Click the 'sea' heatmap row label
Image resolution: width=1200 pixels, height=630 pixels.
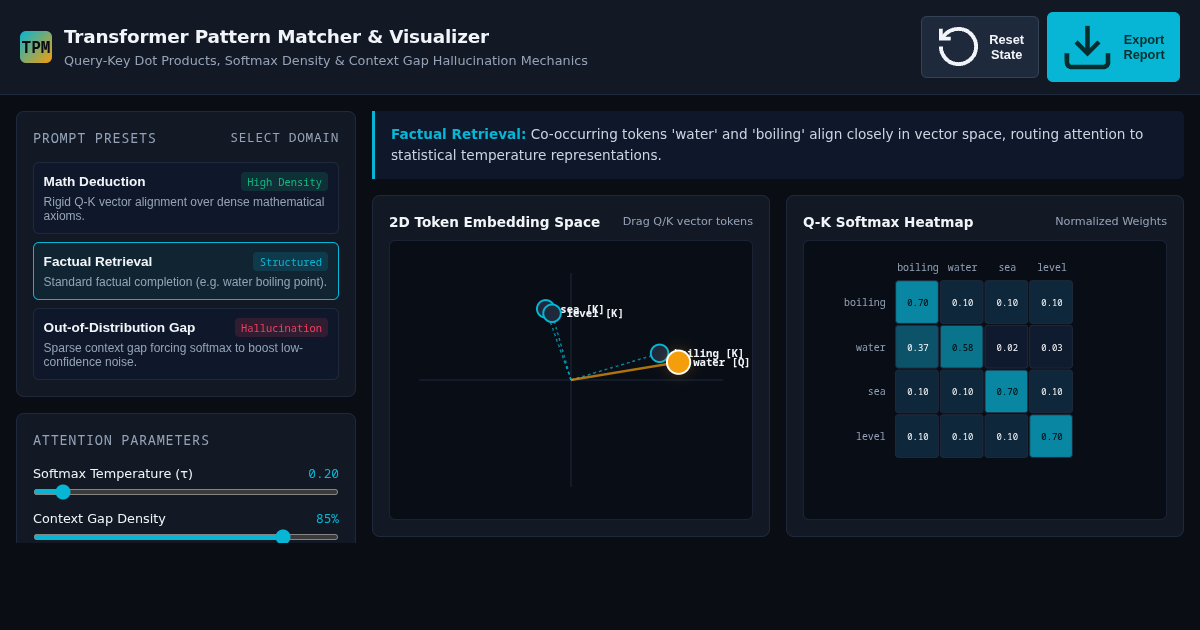[x=877, y=392]
